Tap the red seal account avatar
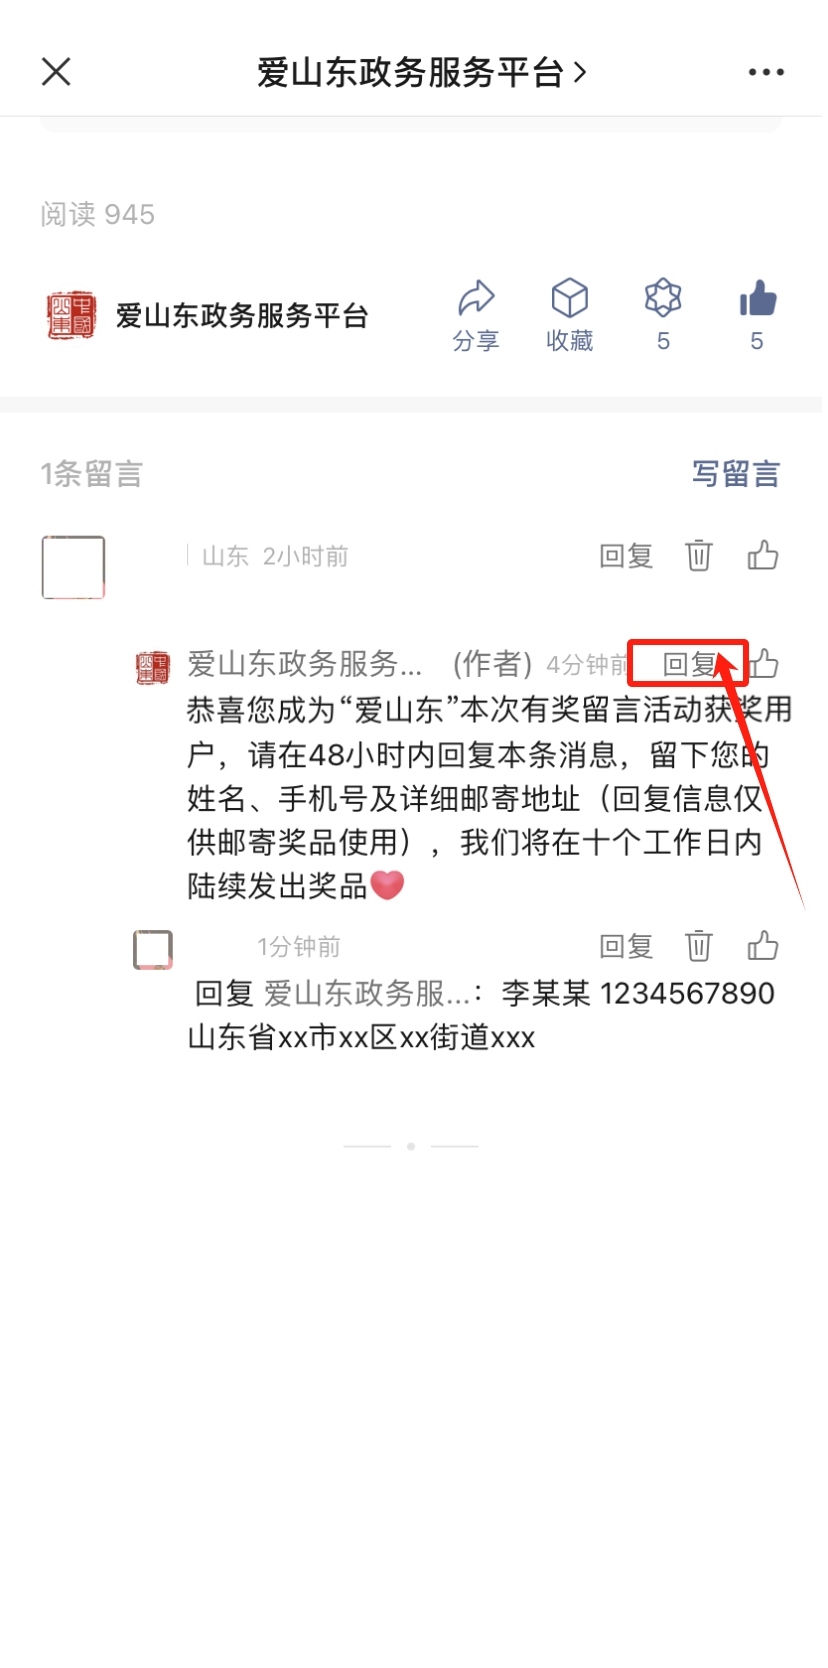 71,316
